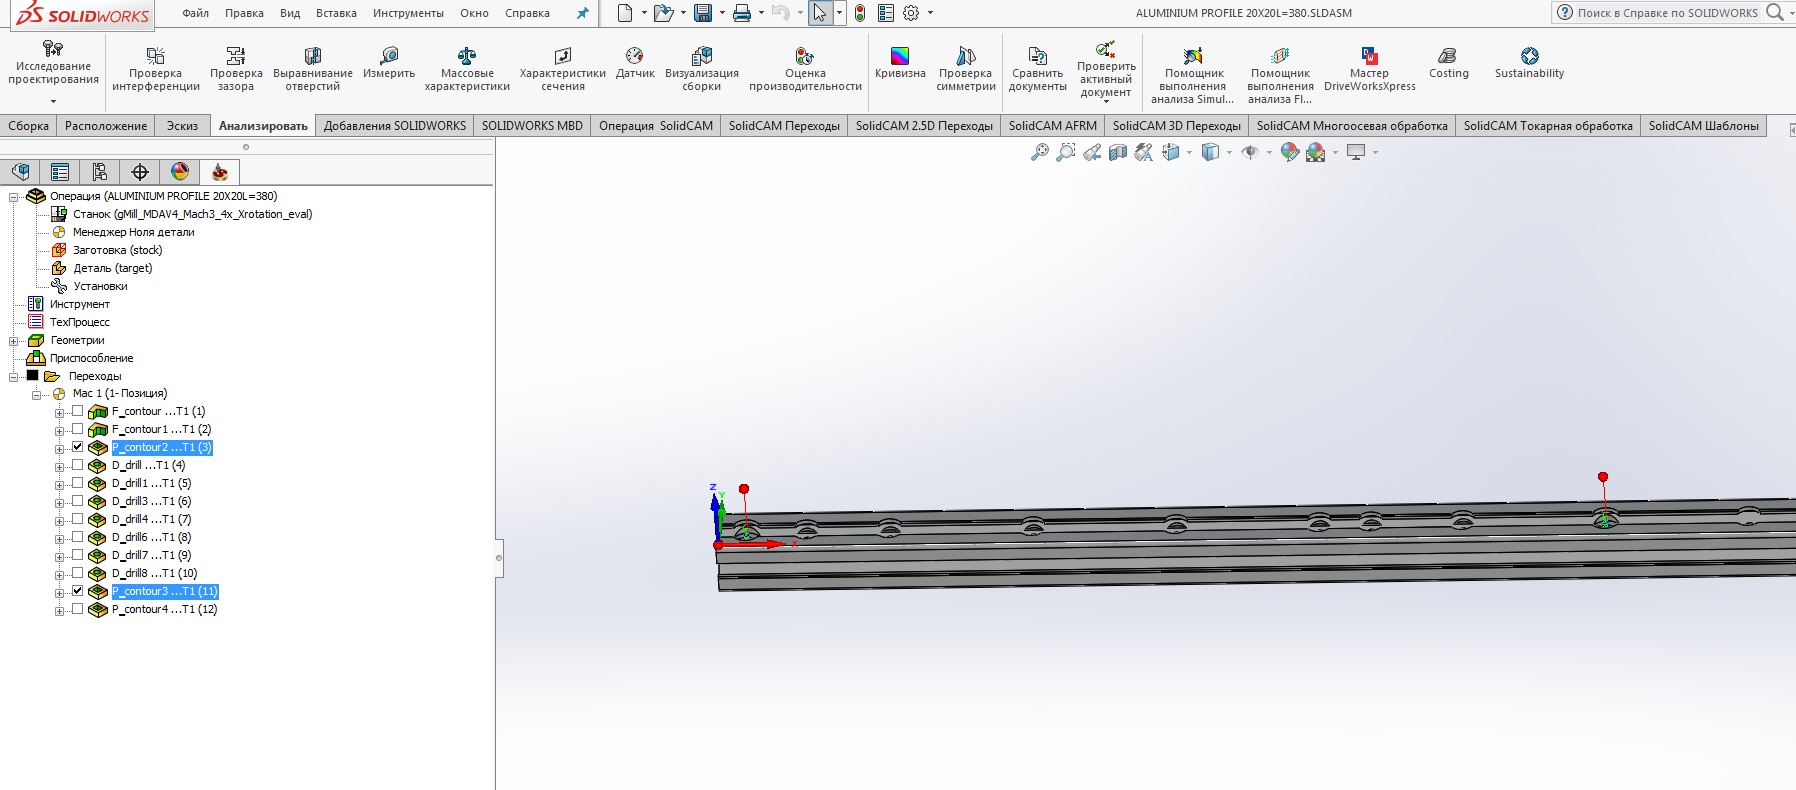Check the P_contour4 ...T1 (12) checkbox
This screenshot has width=1796, height=790.
[x=77, y=609]
